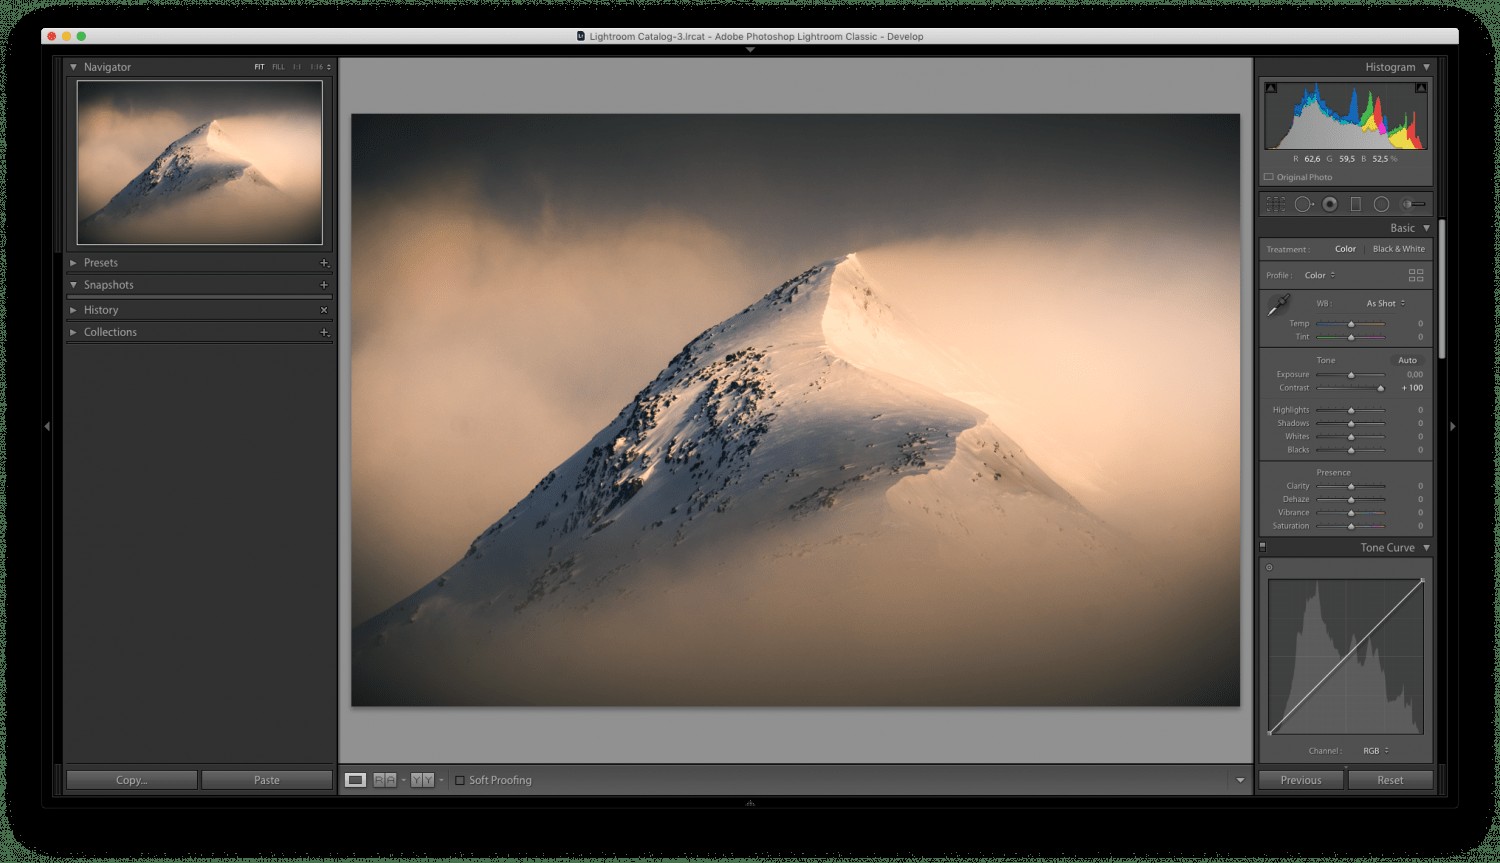The width and height of the screenshot is (1500, 863).
Task: Select the Crop Overlay tool
Action: click(x=1275, y=203)
